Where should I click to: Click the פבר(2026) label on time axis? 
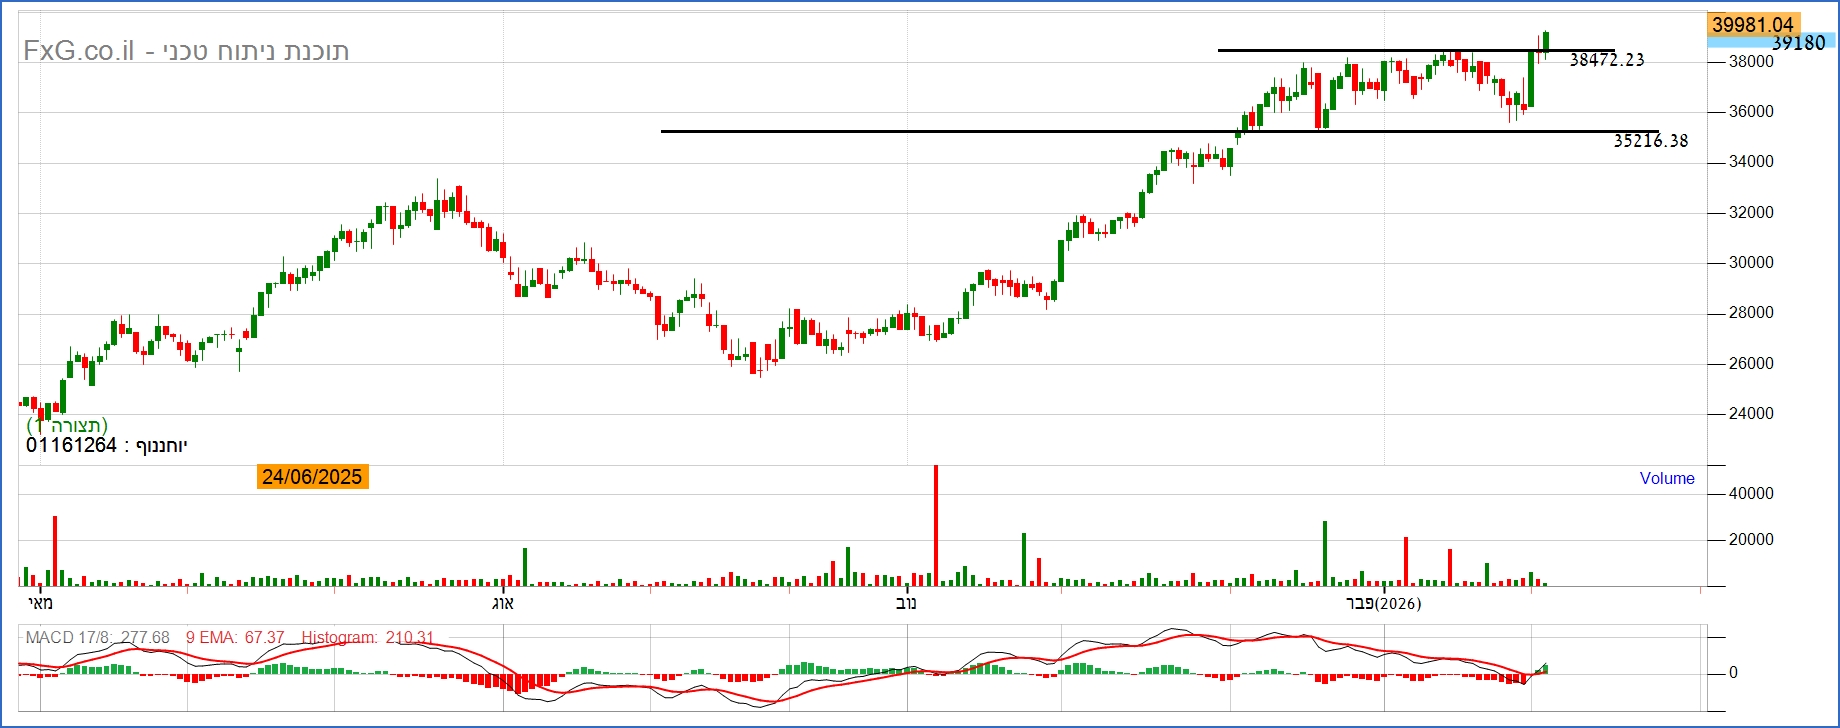pos(1384,603)
